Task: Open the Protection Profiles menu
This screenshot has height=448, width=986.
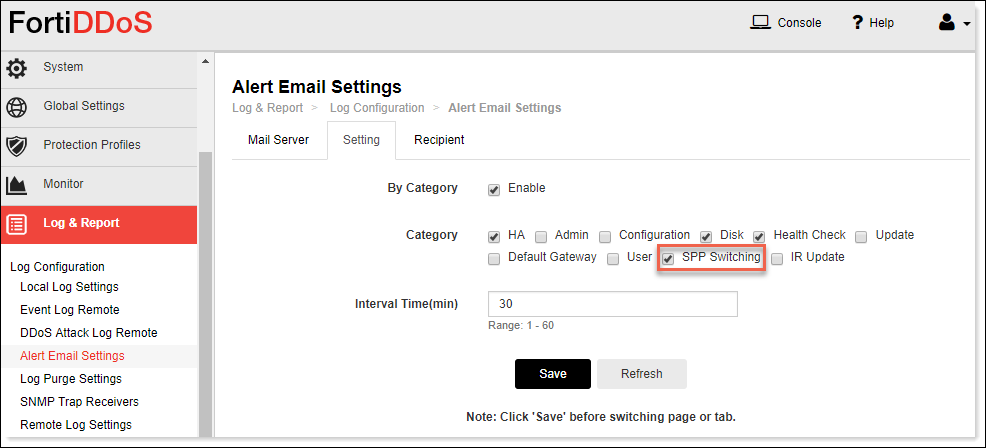Action: coord(99,145)
